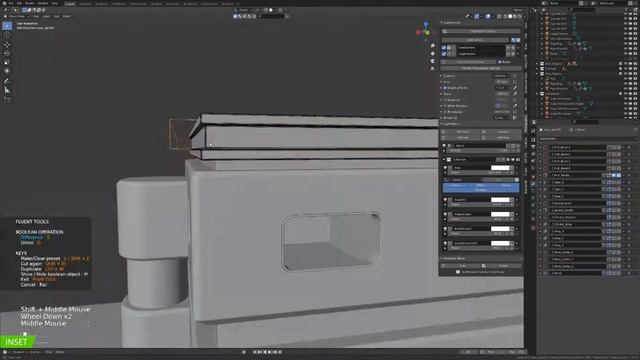The width and height of the screenshot is (640, 360).
Task: Jump to the timeline start frame
Action: [x=255, y=352]
